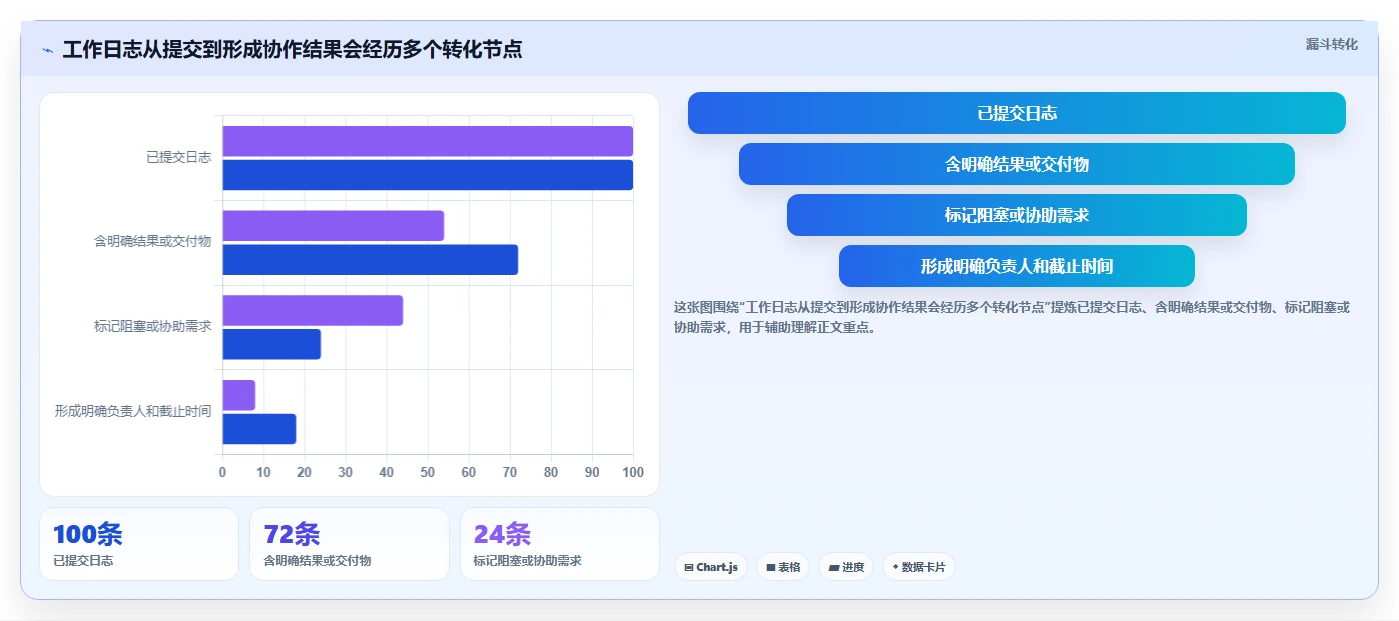
Task: Click the x-axis tick label 20
Action: pyautogui.click(x=304, y=472)
